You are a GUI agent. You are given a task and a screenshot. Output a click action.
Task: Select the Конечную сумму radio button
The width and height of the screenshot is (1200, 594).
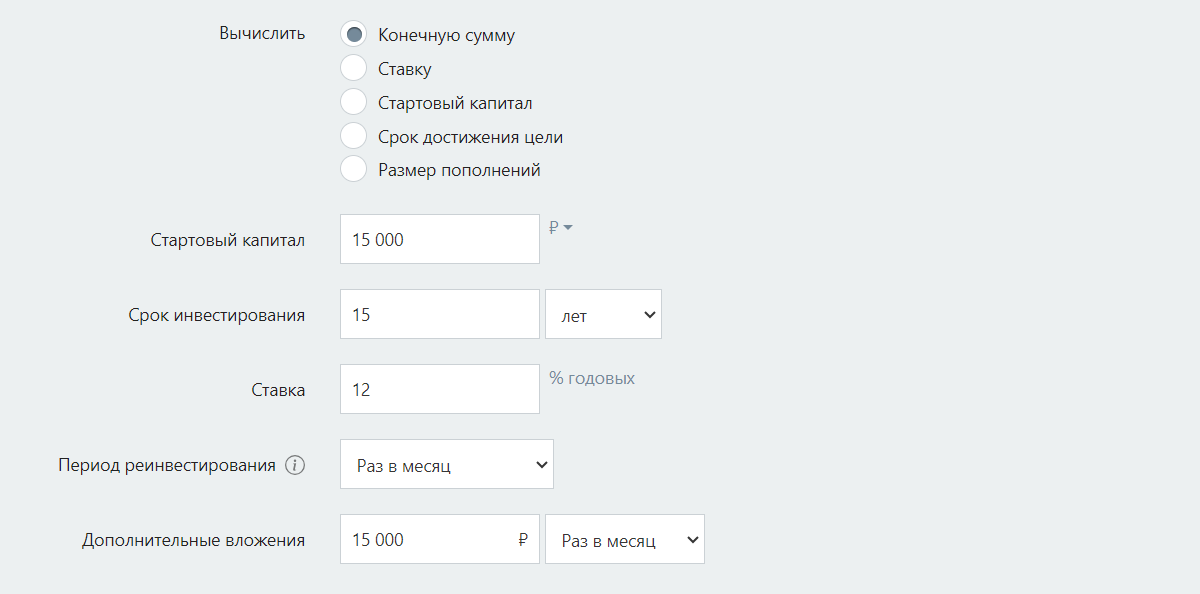[x=353, y=33]
